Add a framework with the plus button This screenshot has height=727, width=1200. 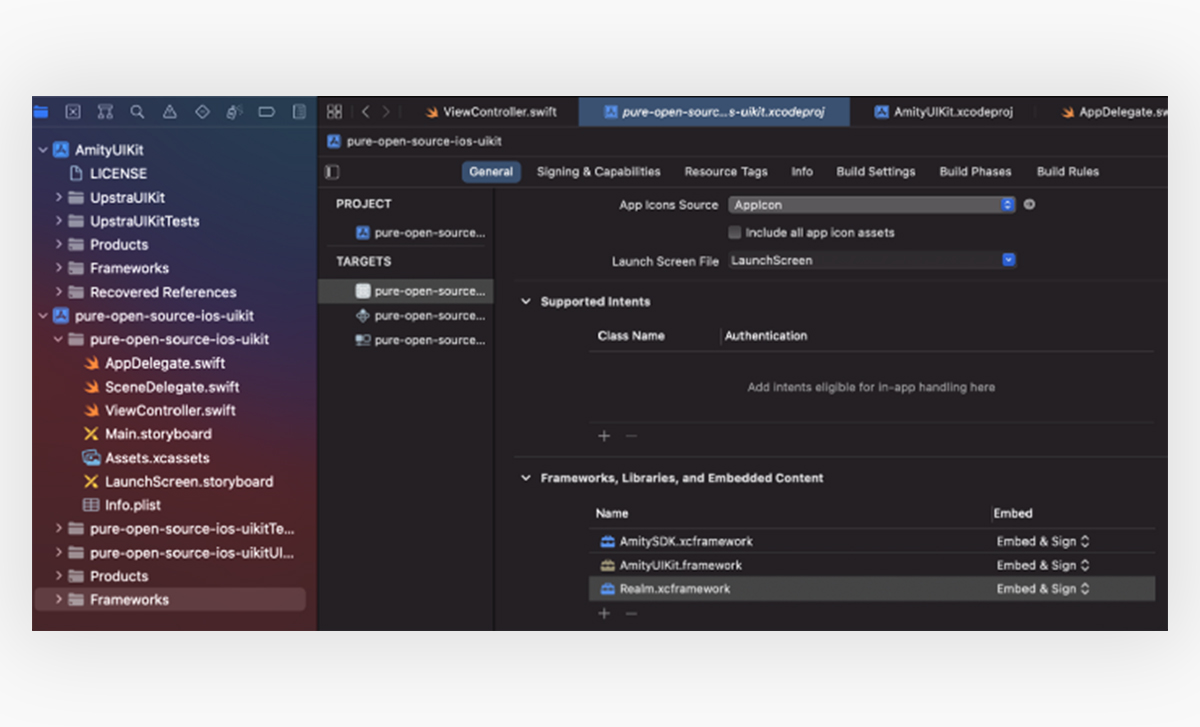pos(603,612)
